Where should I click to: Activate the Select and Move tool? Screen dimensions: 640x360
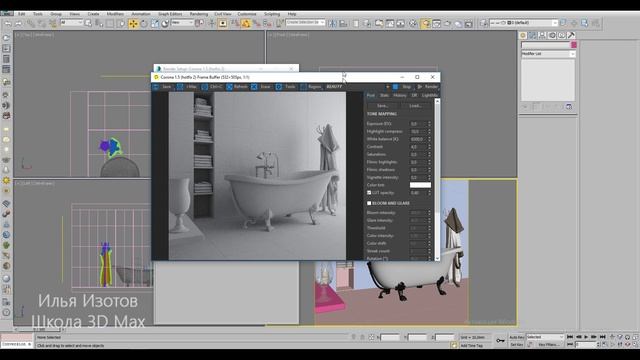[133, 23]
